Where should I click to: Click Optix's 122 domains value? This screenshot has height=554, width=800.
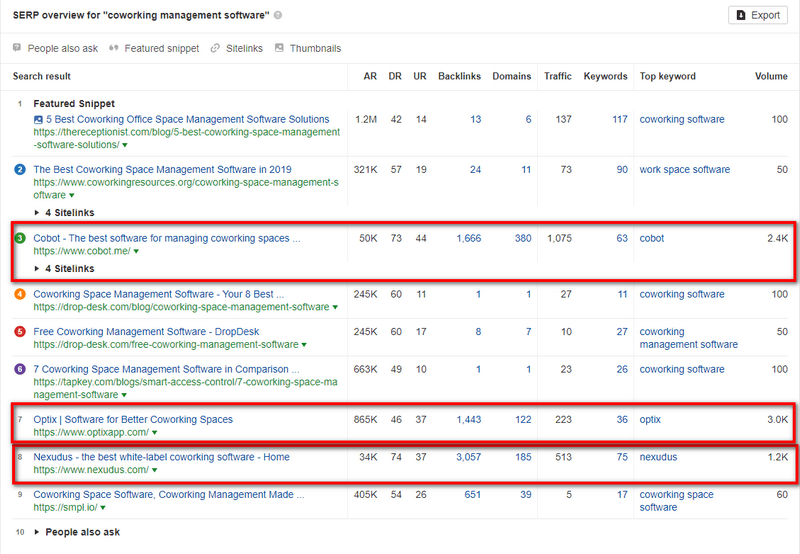(523, 419)
